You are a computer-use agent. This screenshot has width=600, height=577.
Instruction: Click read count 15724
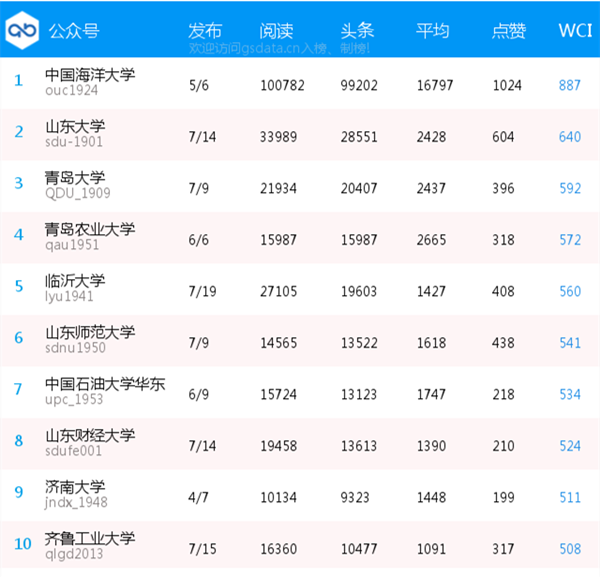pos(279,394)
